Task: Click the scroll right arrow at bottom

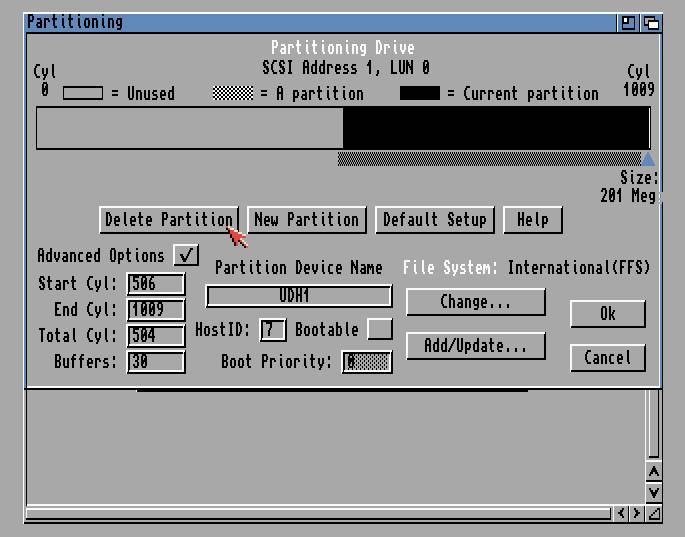Action: (637, 513)
